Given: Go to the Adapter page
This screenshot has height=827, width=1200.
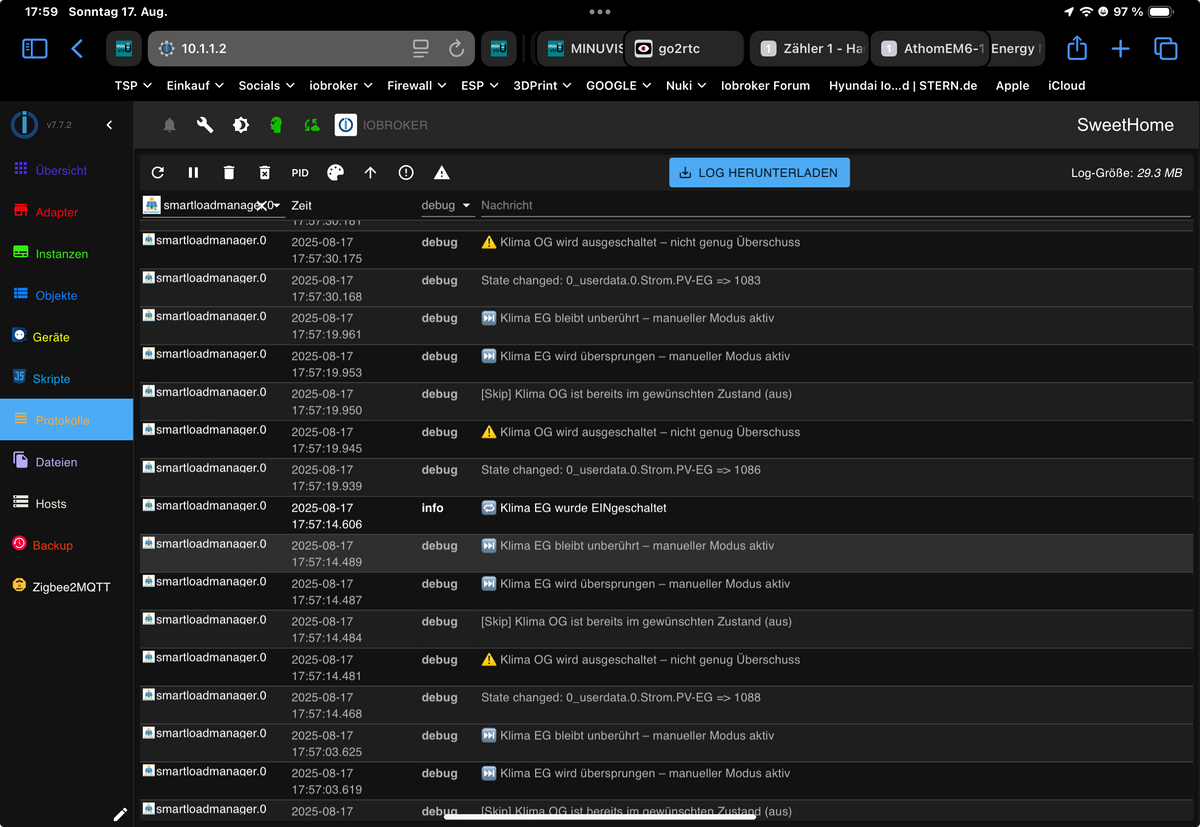Looking at the screenshot, I should coord(66,212).
